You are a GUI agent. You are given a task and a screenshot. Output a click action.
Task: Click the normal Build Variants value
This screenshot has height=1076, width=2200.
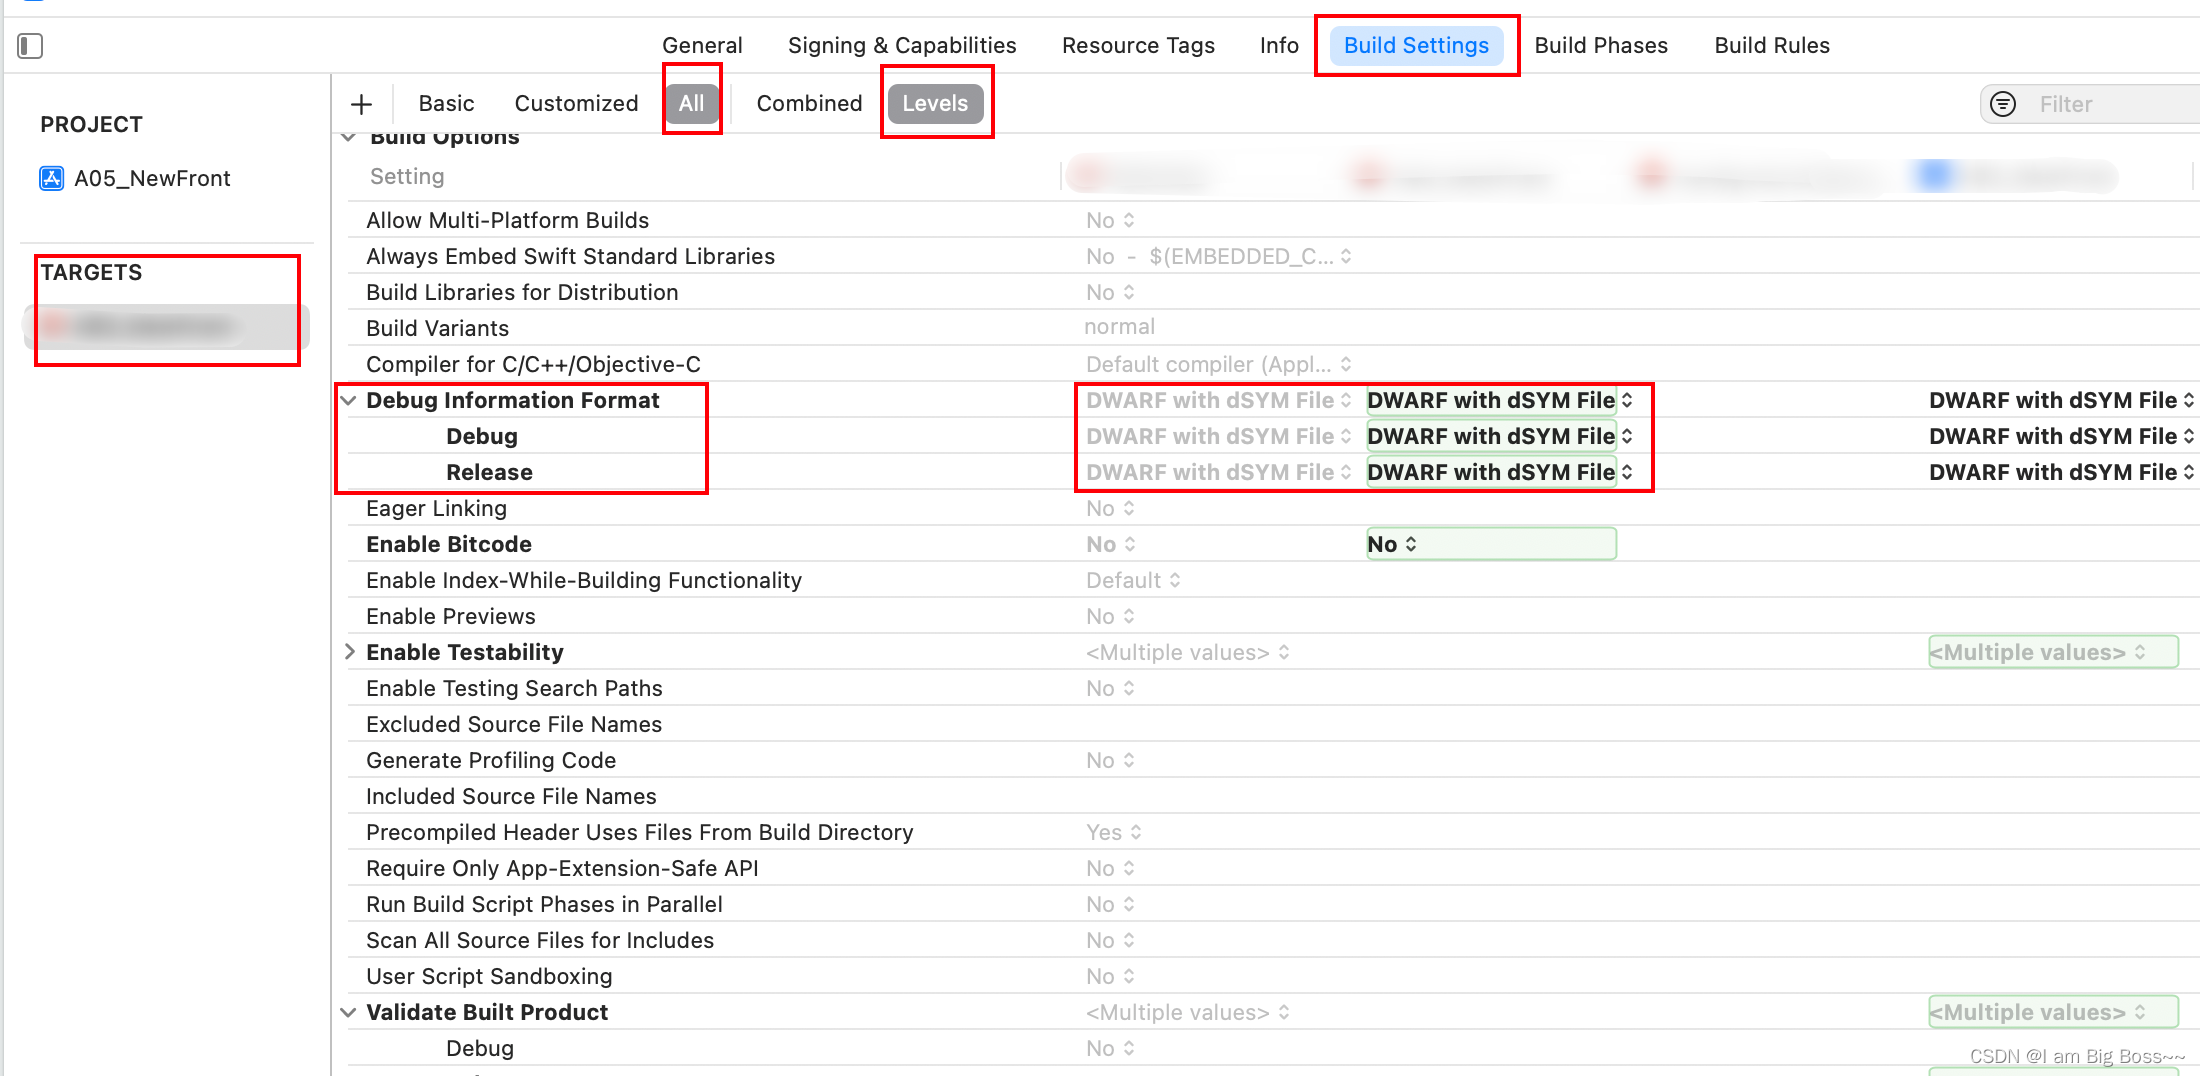1119,327
